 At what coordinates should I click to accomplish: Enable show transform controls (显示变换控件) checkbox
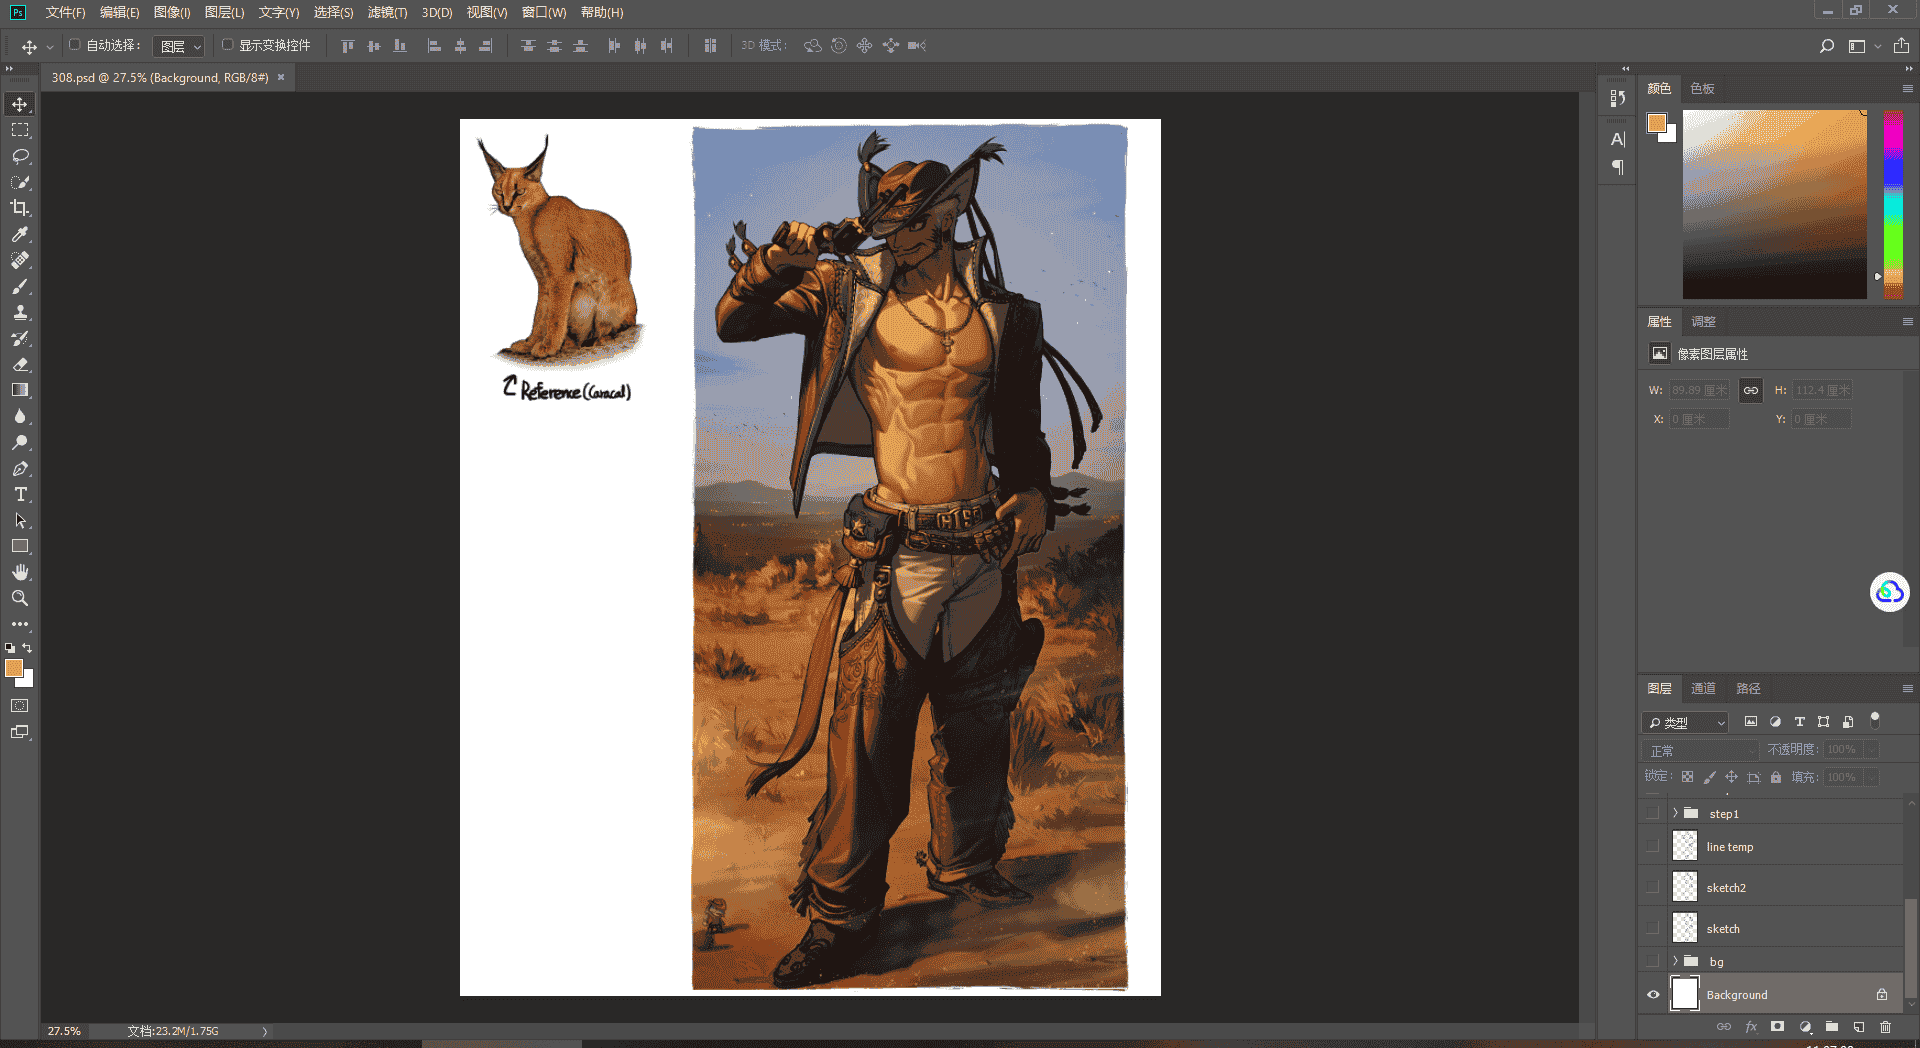(x=227, y=45)
